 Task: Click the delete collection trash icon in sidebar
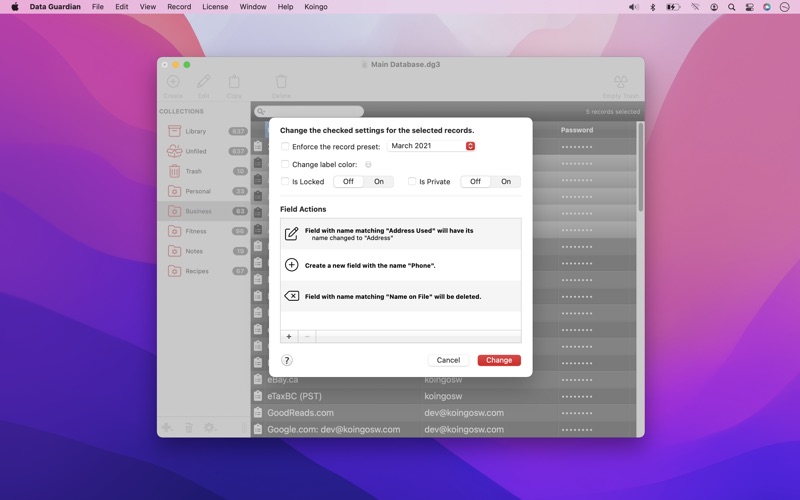188,428
